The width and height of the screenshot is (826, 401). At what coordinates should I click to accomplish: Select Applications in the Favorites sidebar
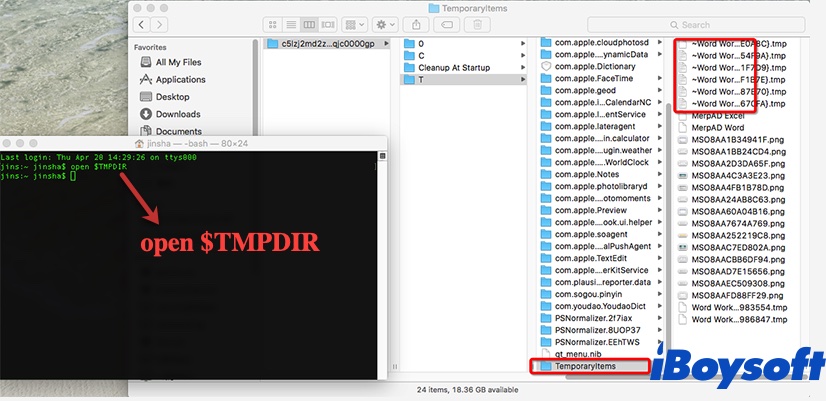pyautogui.click(x=180, y=79)
